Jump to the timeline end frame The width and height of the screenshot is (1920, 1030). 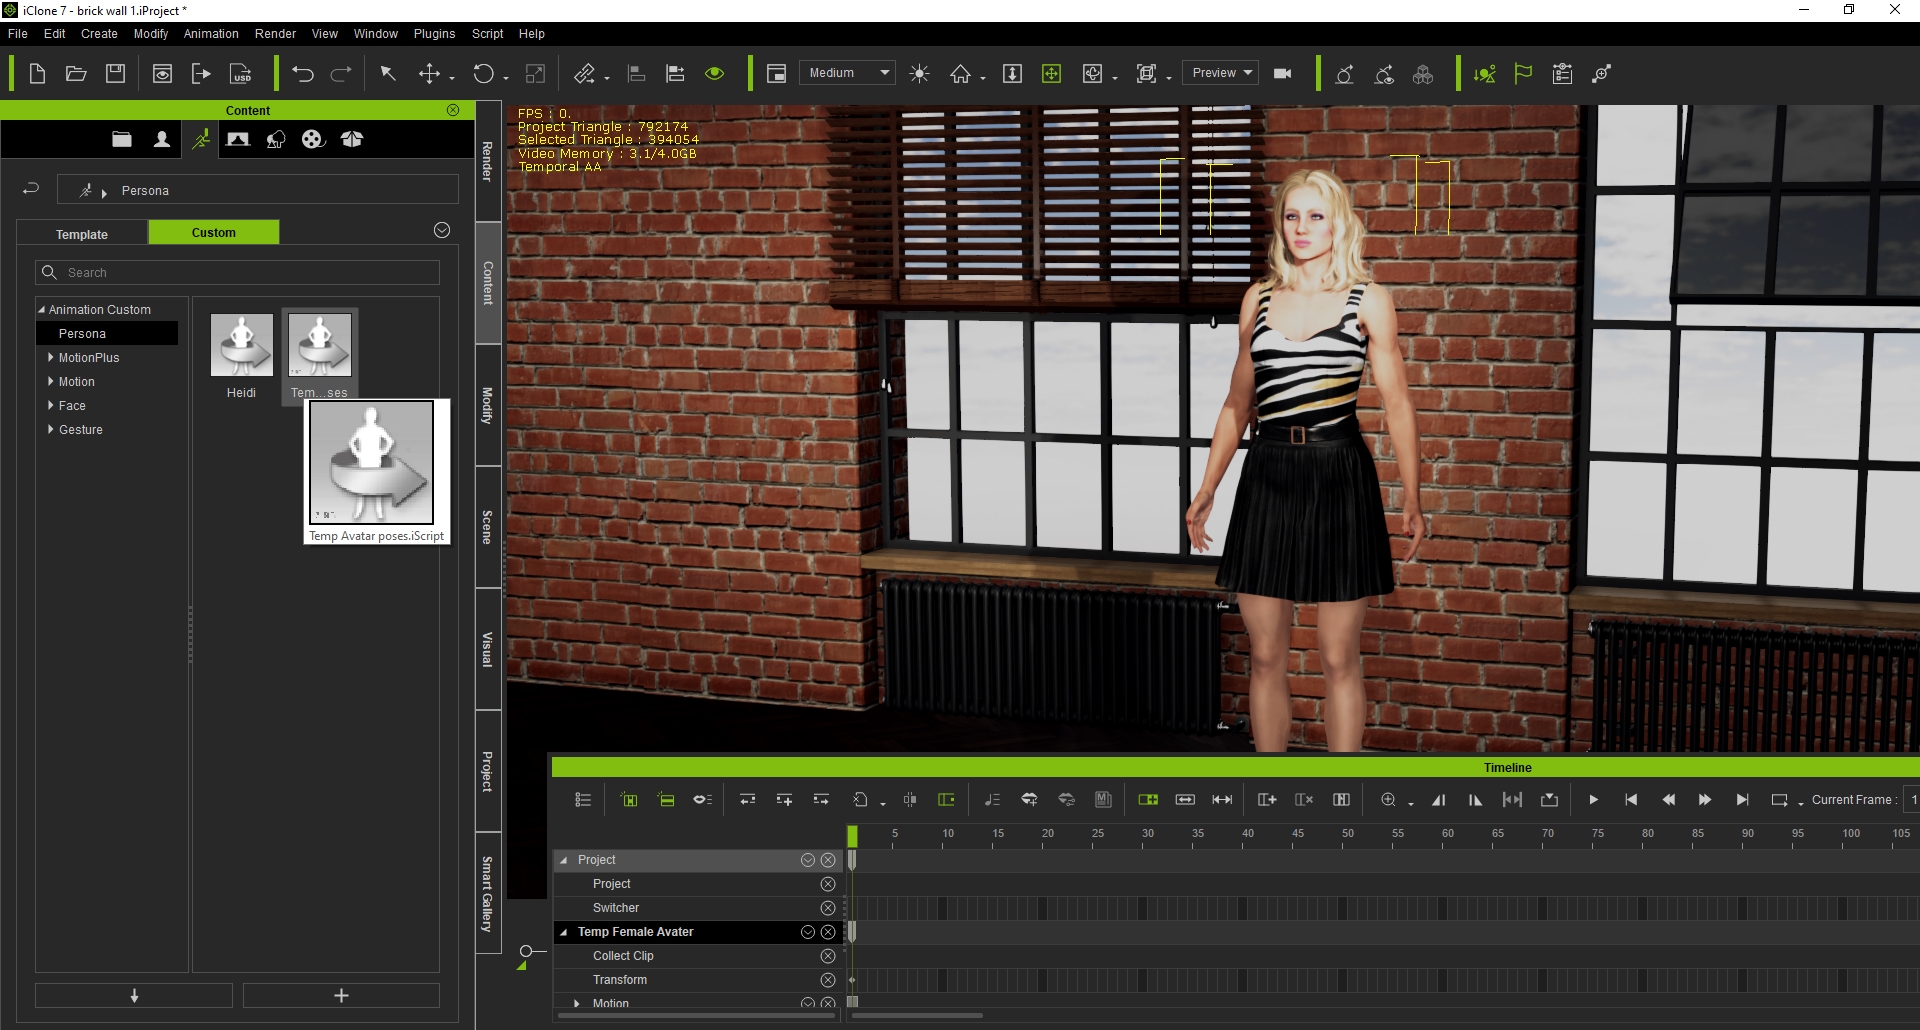tap(1742, 800)
